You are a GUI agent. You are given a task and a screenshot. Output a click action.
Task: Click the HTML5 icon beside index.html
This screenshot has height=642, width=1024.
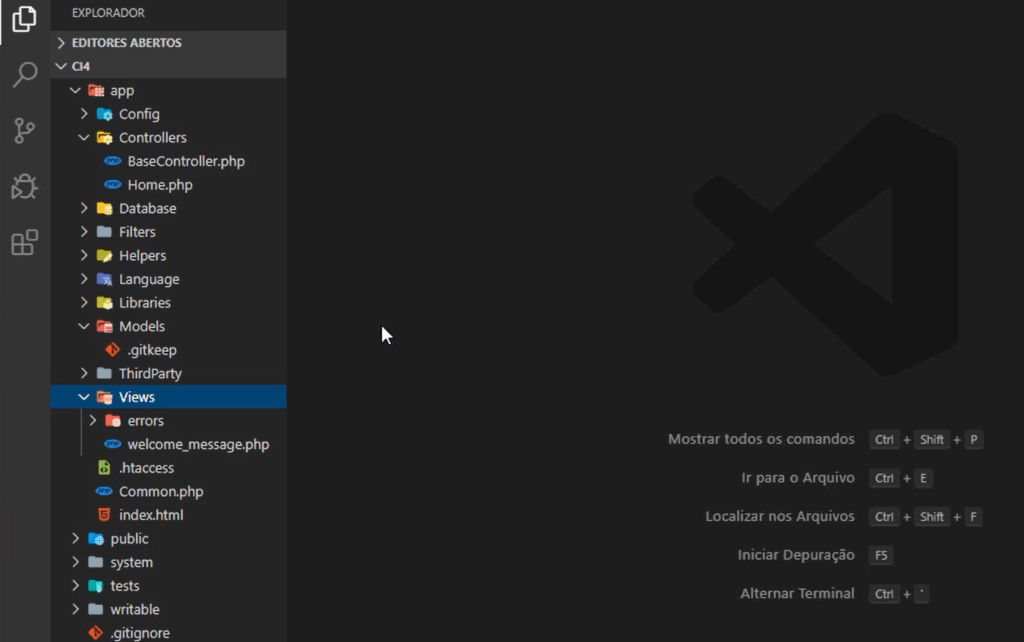point(104,515)
